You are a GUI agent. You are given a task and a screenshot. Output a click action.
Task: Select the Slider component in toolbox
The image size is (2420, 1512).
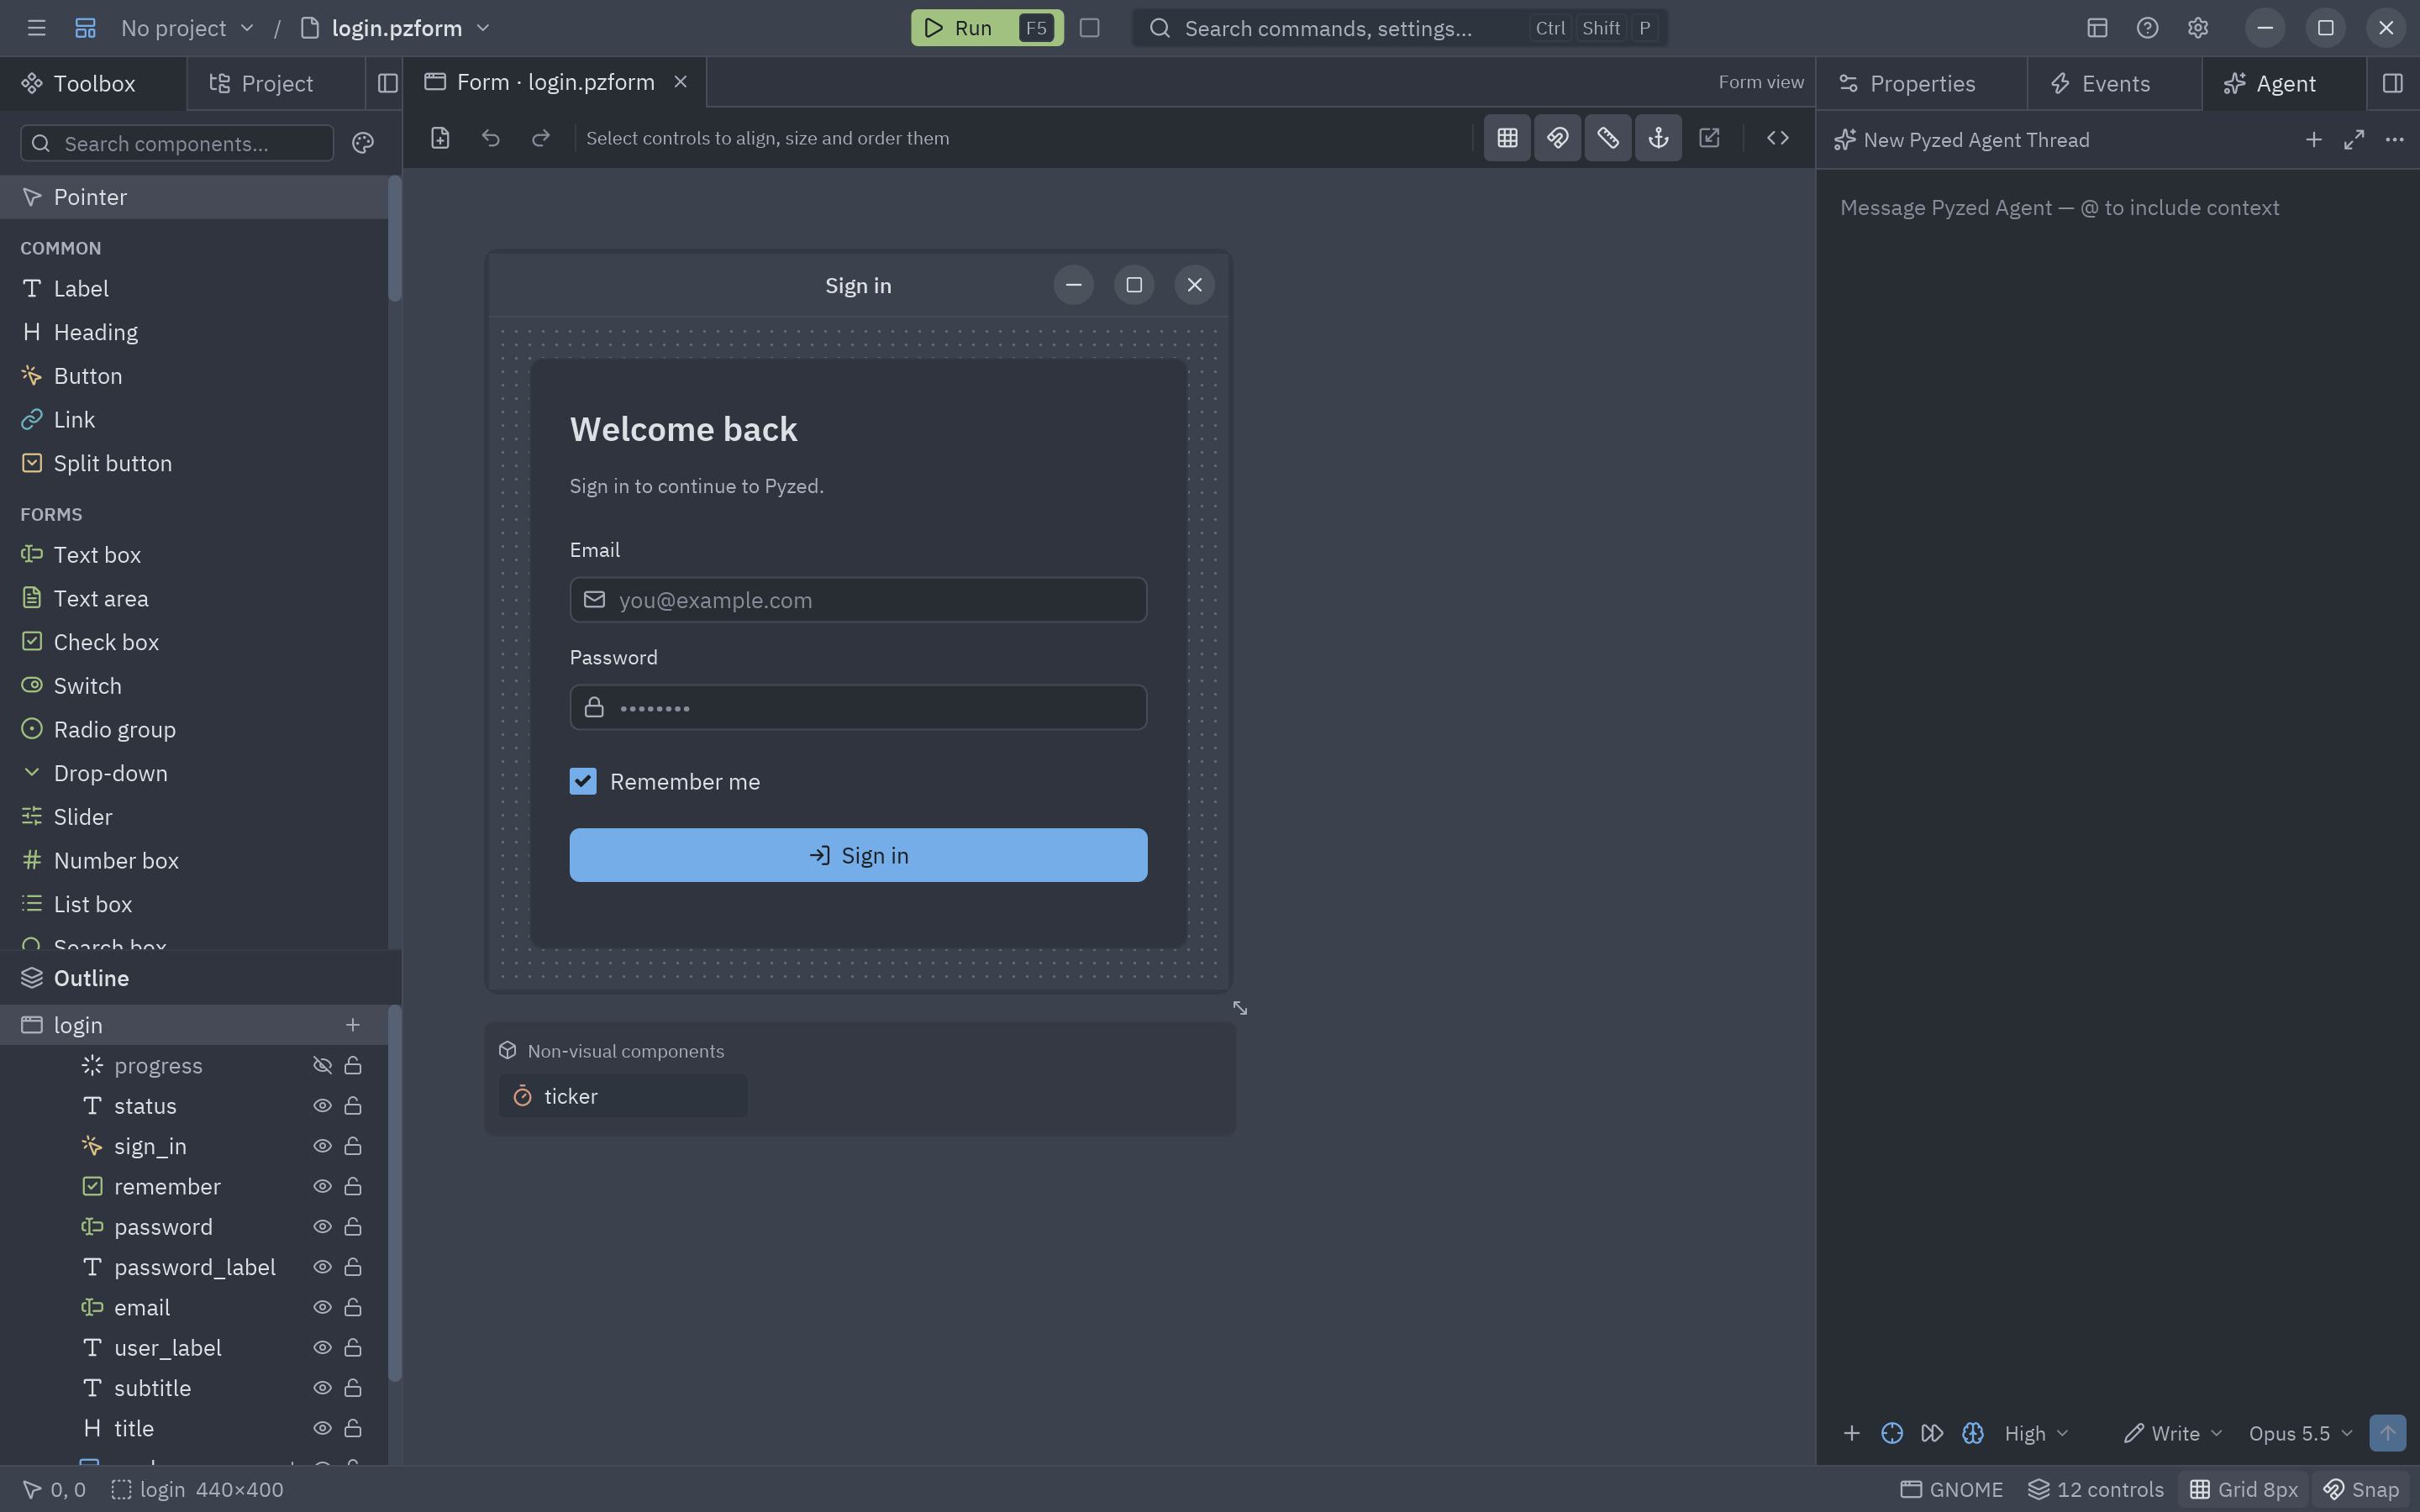click(194, 817)
